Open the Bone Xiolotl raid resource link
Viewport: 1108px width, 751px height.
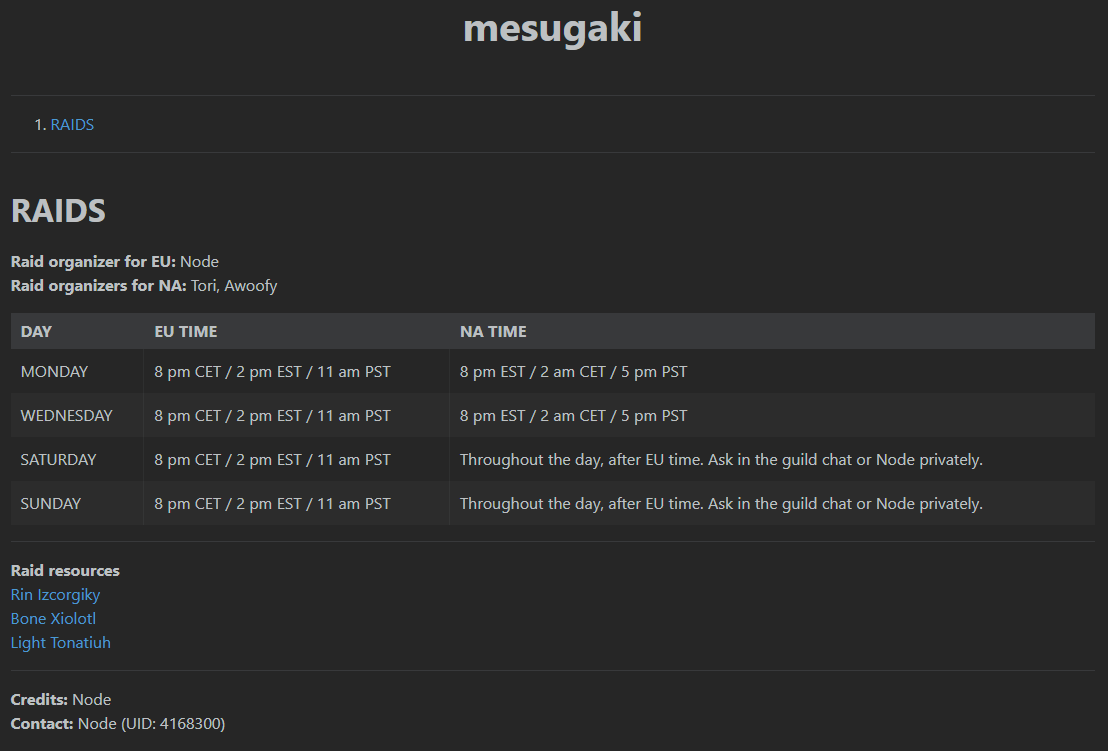(53, 619)
